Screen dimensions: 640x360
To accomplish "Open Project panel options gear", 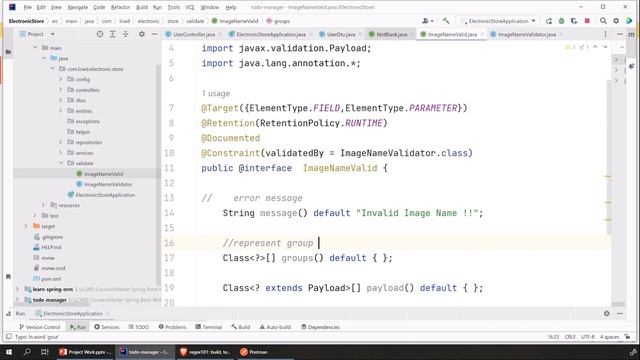I will tap(142, 34).
